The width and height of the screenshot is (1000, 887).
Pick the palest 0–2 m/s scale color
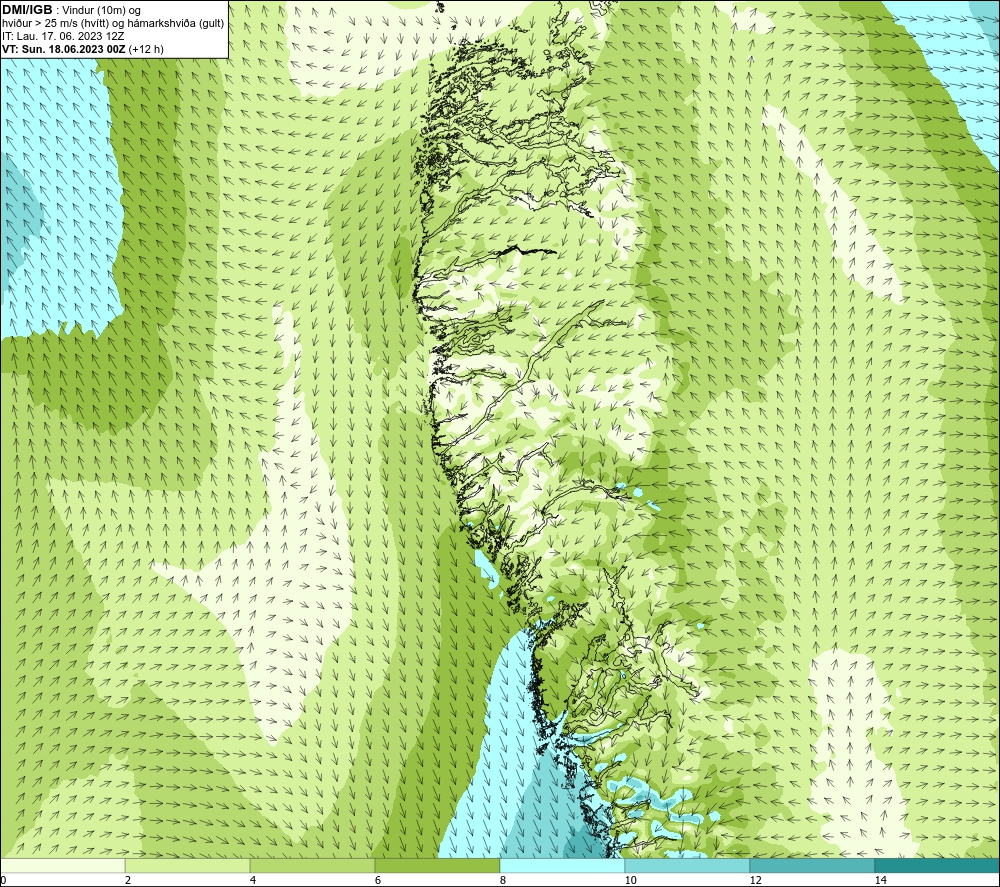[62, 865]
